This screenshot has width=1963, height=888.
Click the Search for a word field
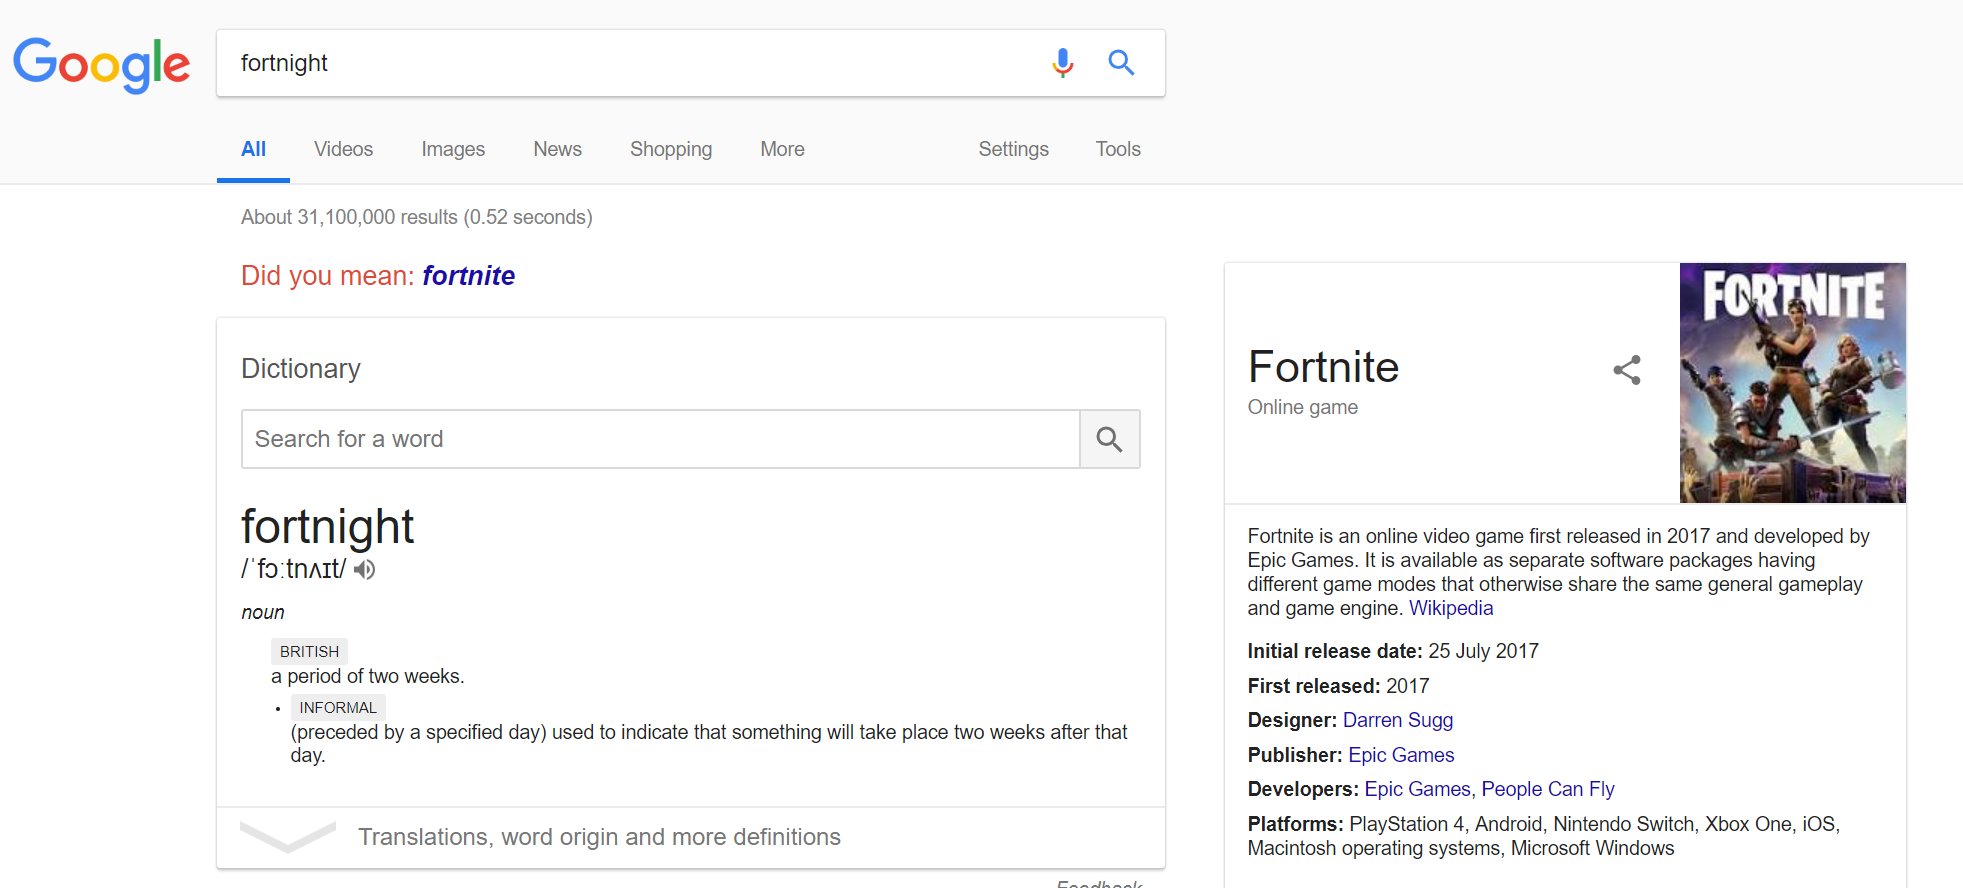coord(661,439)
